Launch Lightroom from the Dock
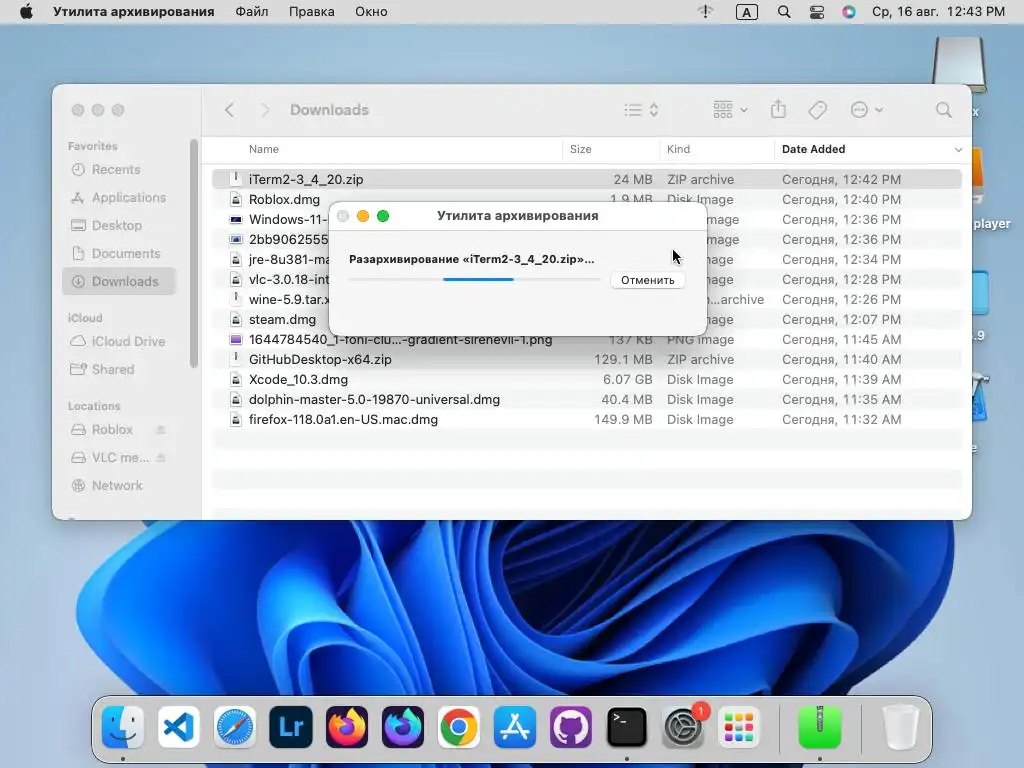The image size is (1024, 768). click(291, 726)
